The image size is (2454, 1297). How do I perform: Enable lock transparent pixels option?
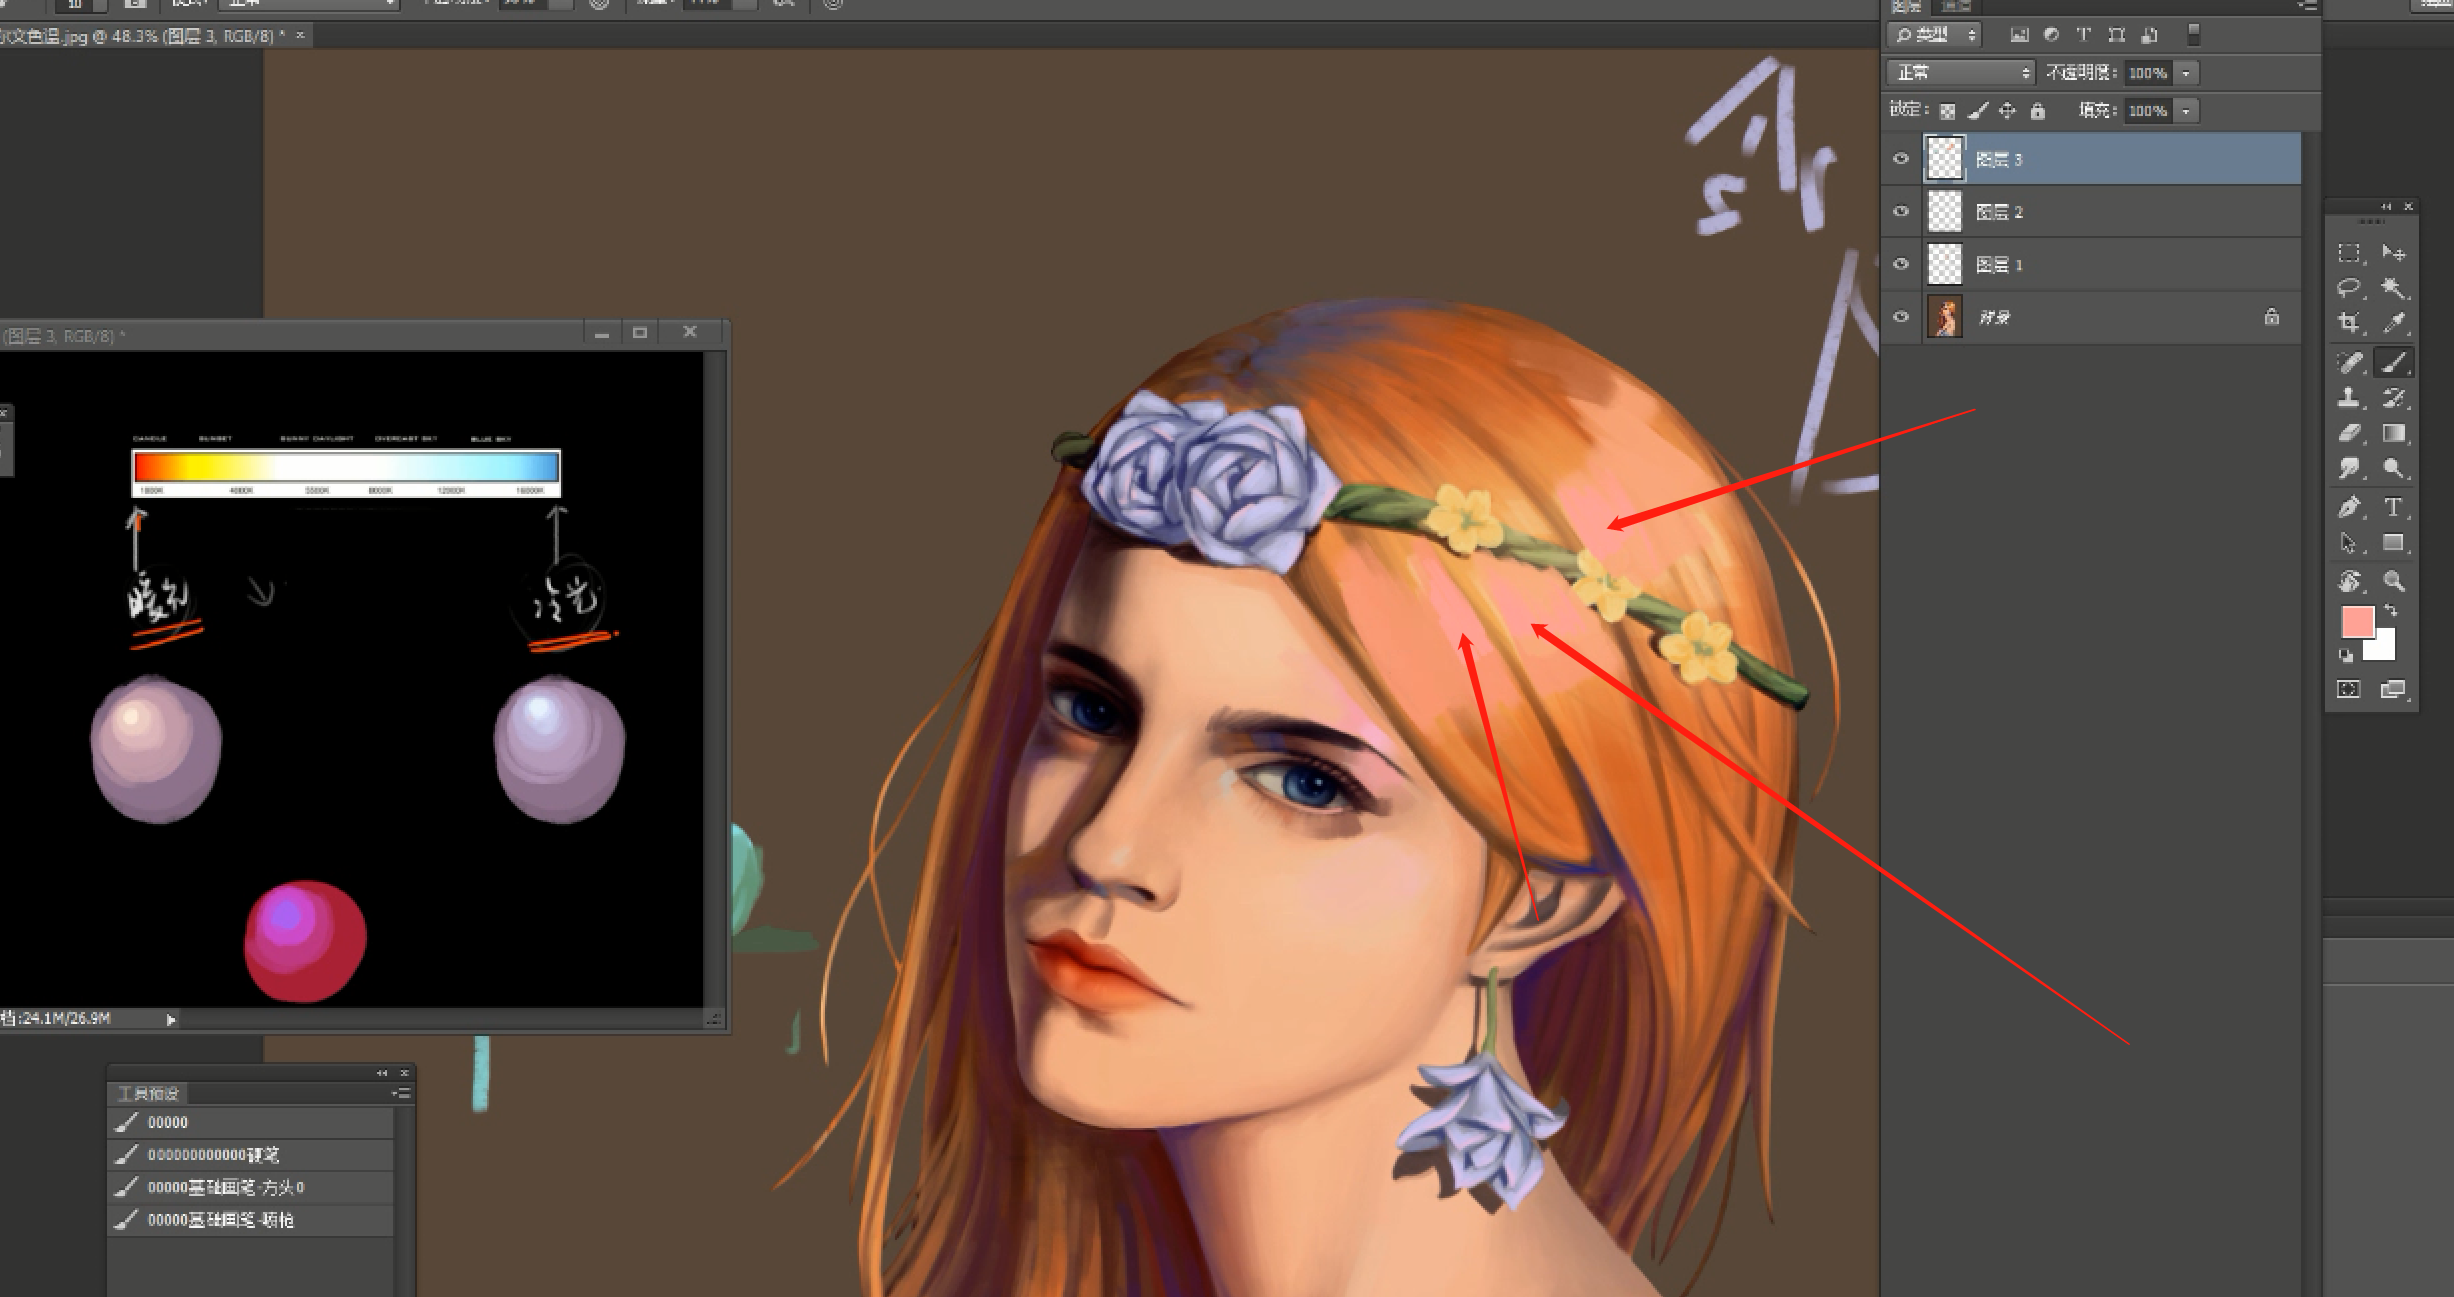point(1947,111)
